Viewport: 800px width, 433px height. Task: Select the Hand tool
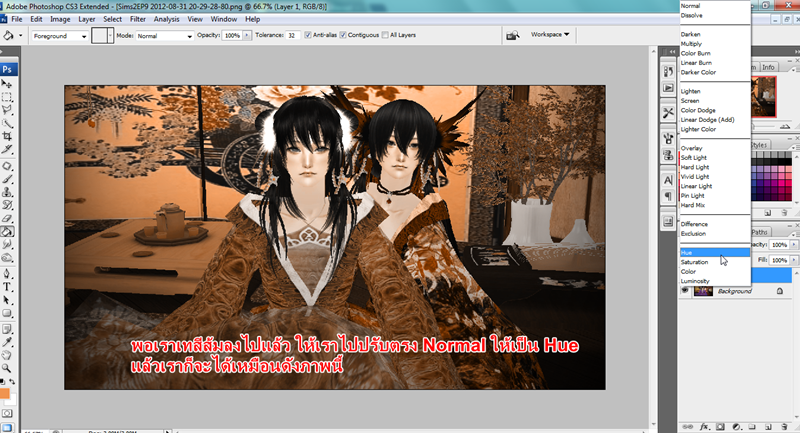click(x=7, y=355)
